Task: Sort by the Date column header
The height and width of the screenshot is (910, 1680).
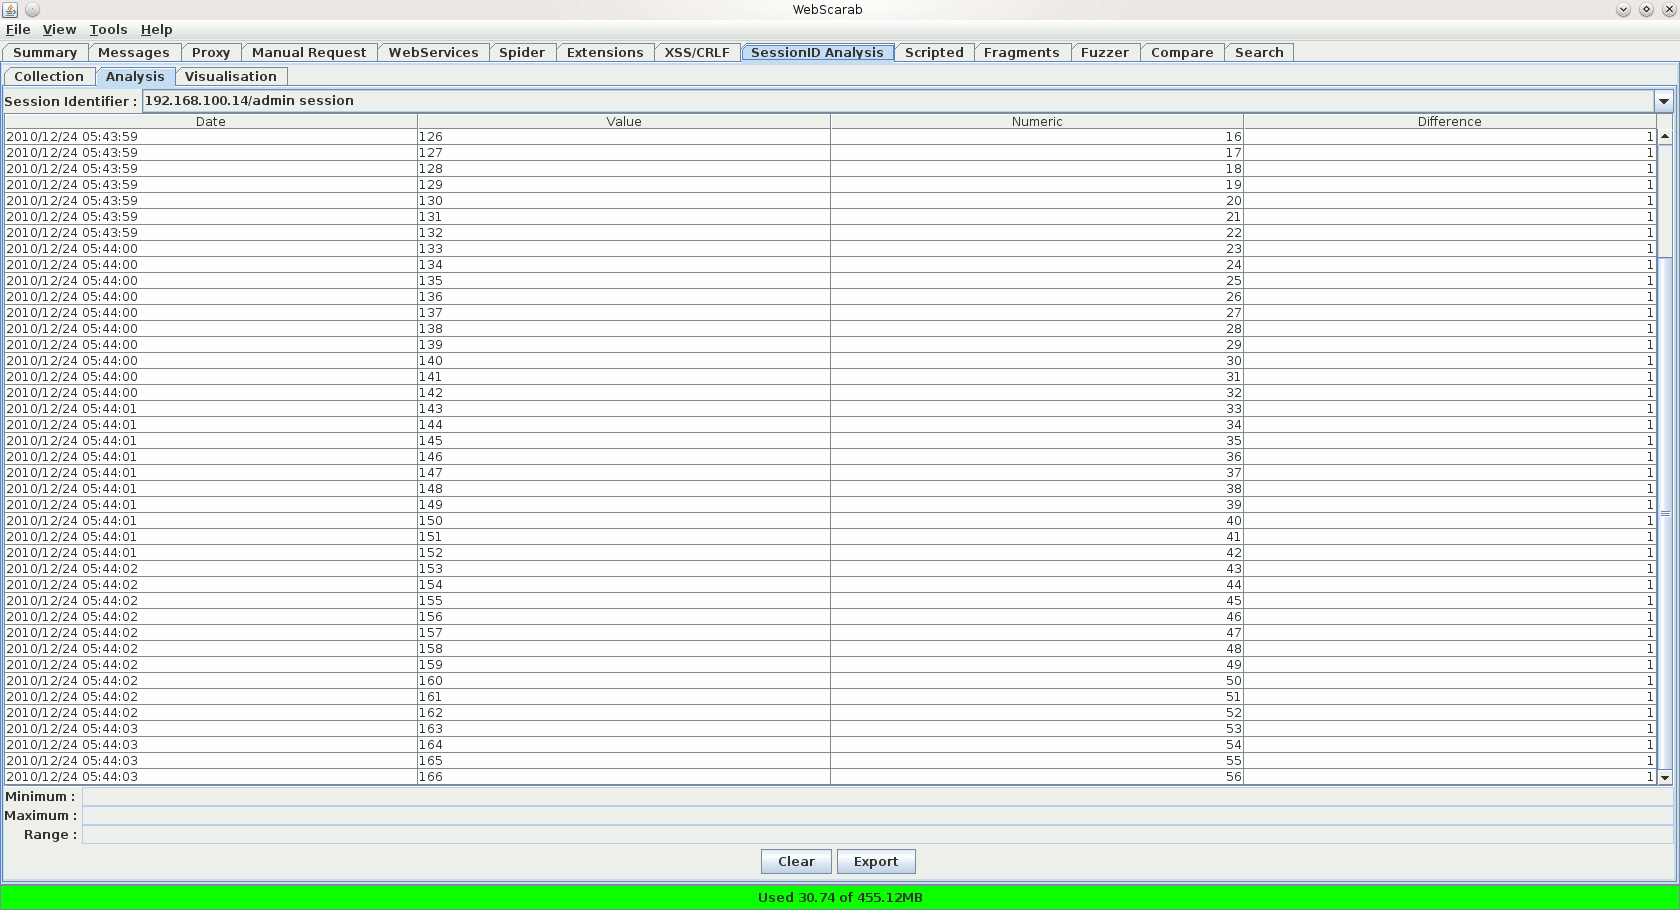Action: (210, 122)
